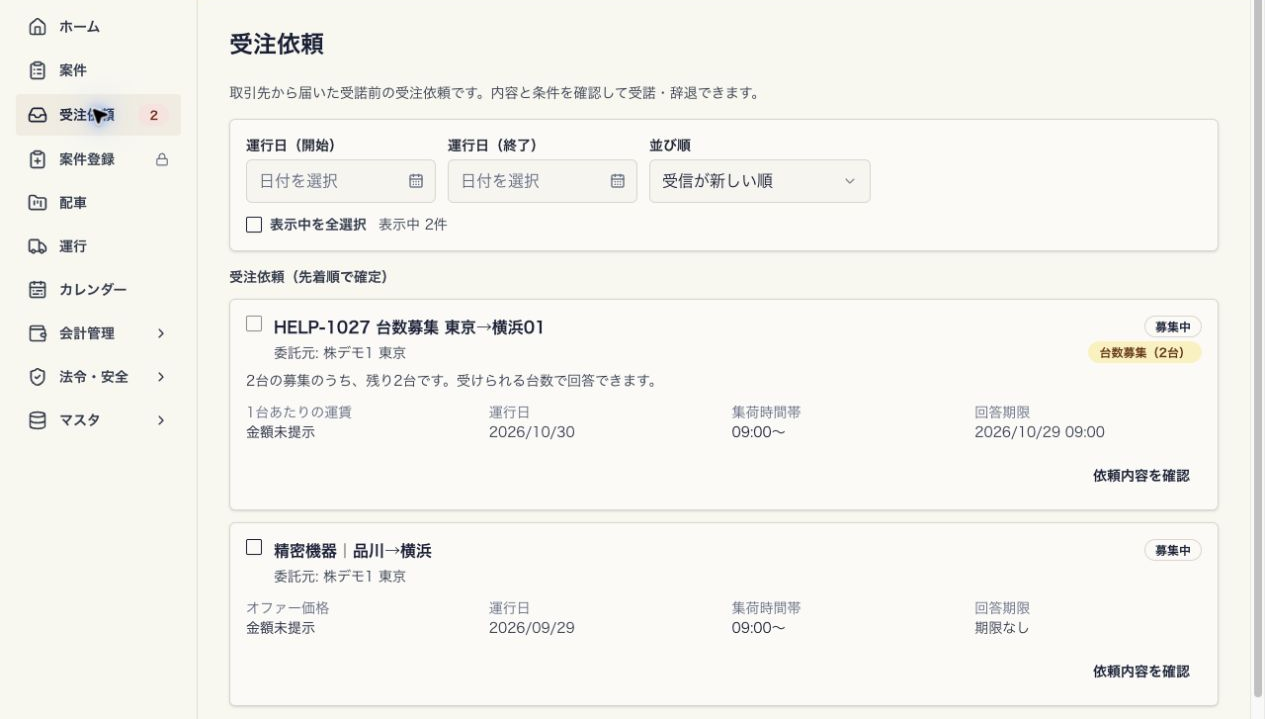Image resolution: width=1265 pixels, height=719 pixels.
Task: Click the 受注依頼 inbox icon
Action: coord(37,115)
